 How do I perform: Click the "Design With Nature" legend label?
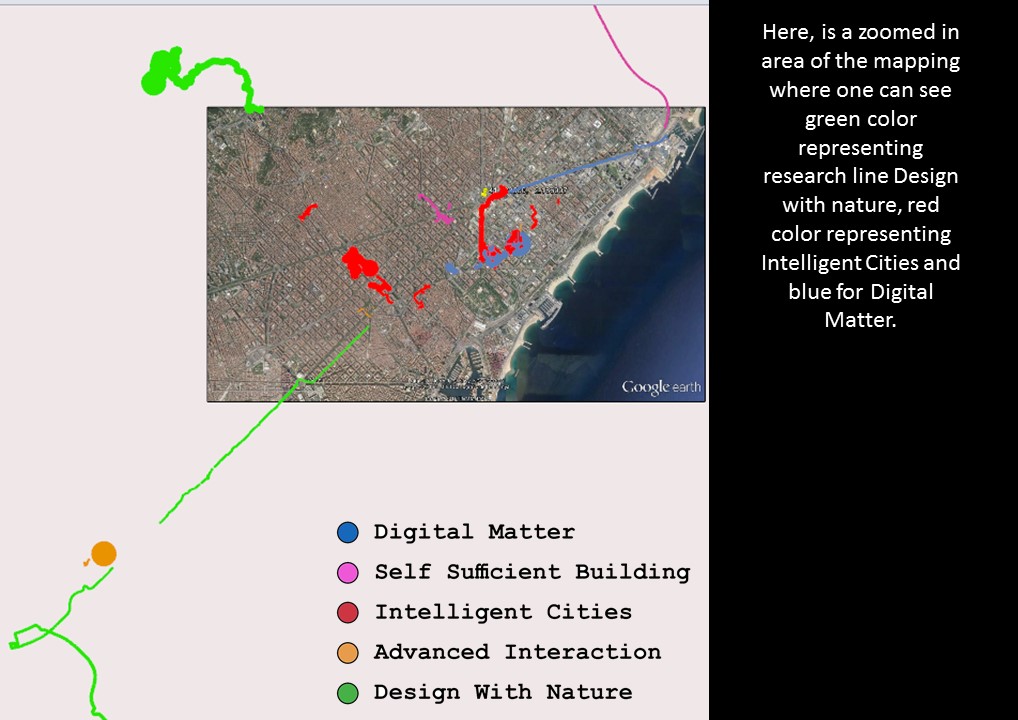tap(503, 692)
